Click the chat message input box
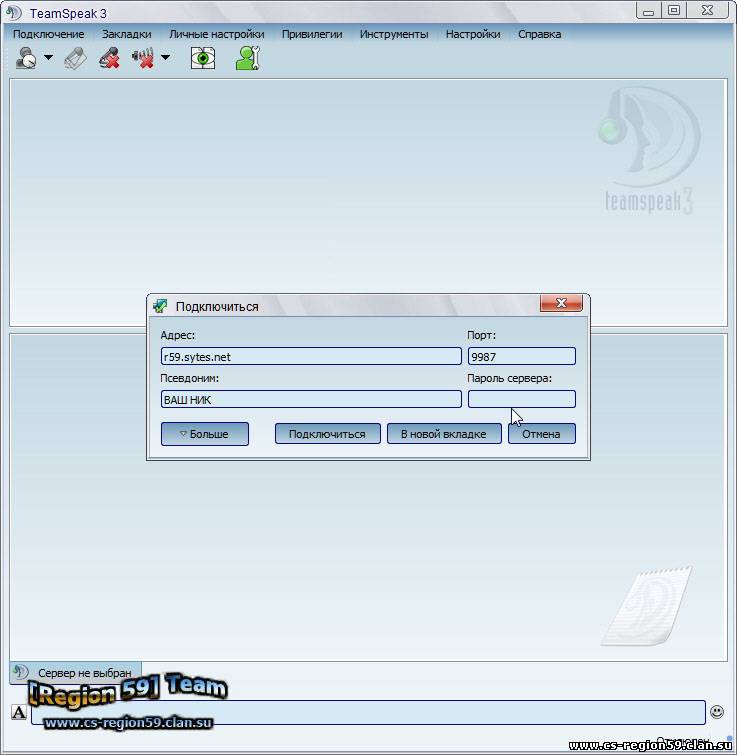 pos(368,712)
